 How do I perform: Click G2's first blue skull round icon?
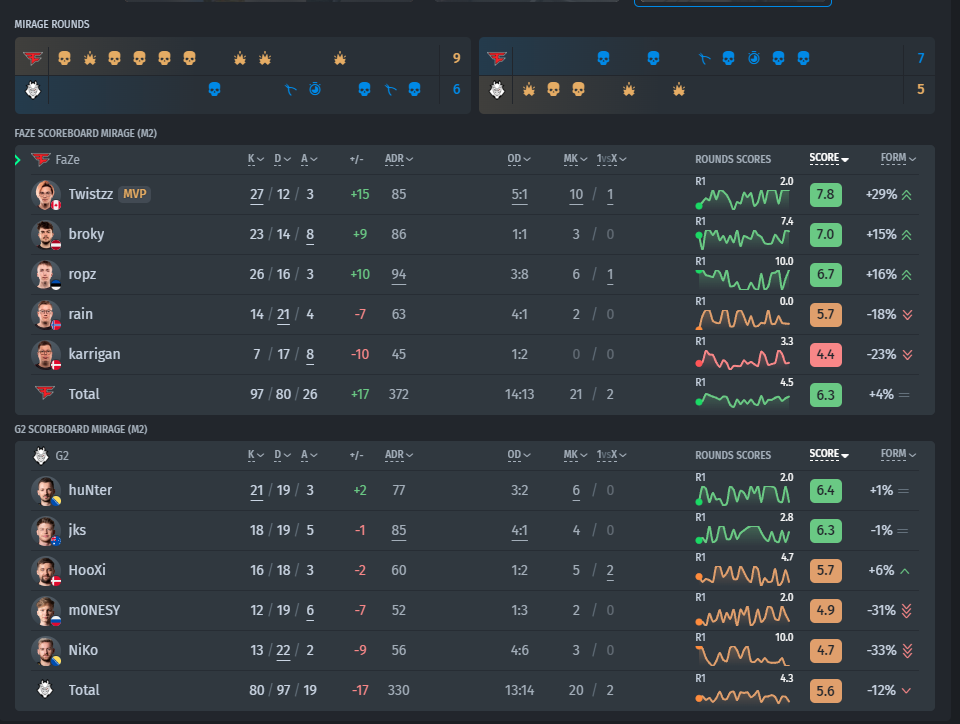pos(214,89)
